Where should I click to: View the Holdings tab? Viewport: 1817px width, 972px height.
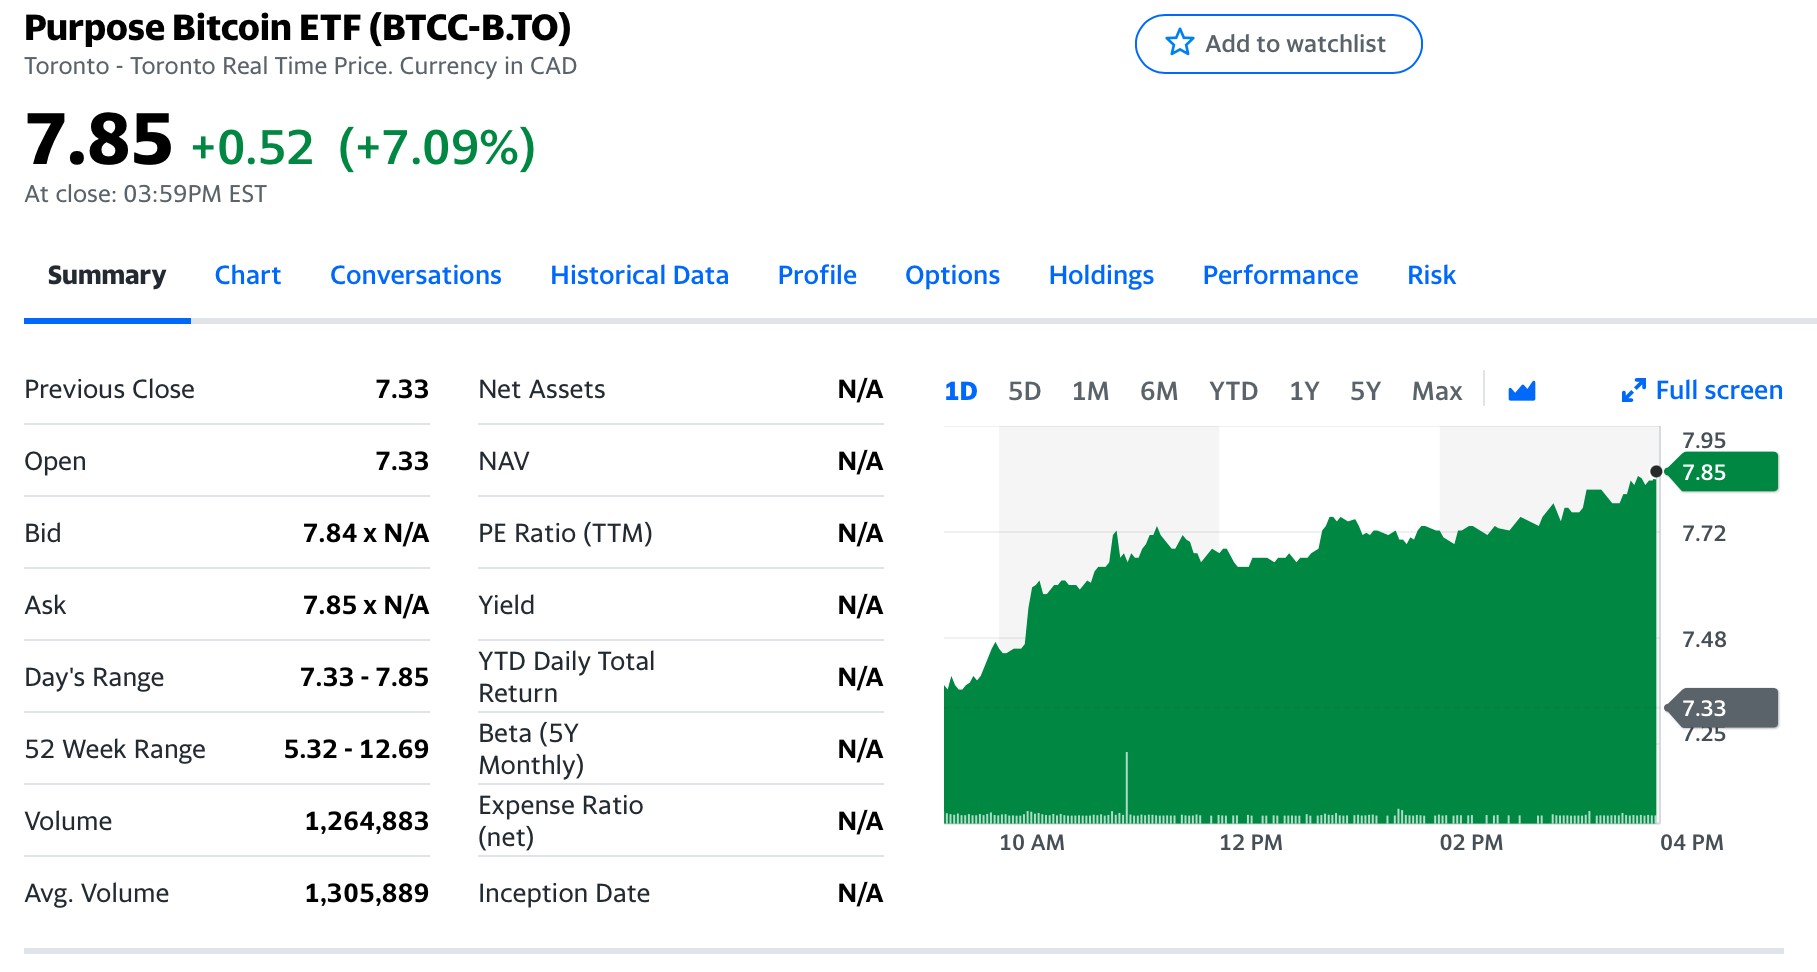(x=1101, y=275)
